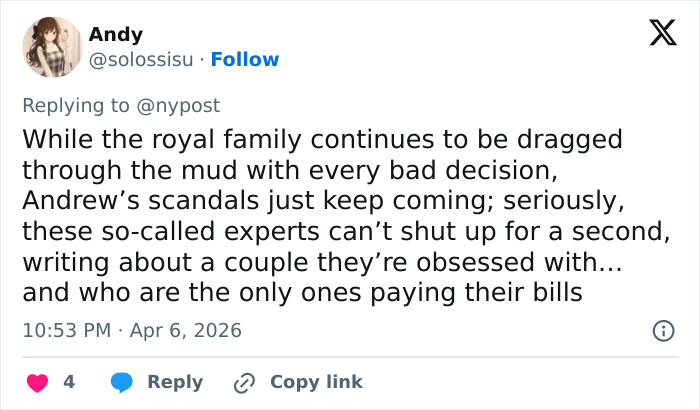700x410 pixels.
Task: Open the info circle icon
Action: pyautogui.click(x=662, y=330)
